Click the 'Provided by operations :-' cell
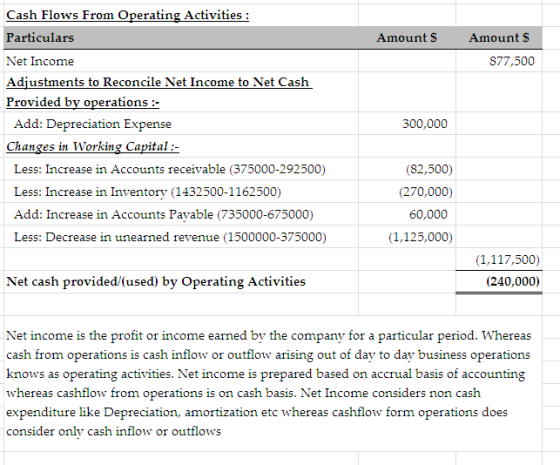This screenshot has width=560, height=465. [x=83, y=102]
